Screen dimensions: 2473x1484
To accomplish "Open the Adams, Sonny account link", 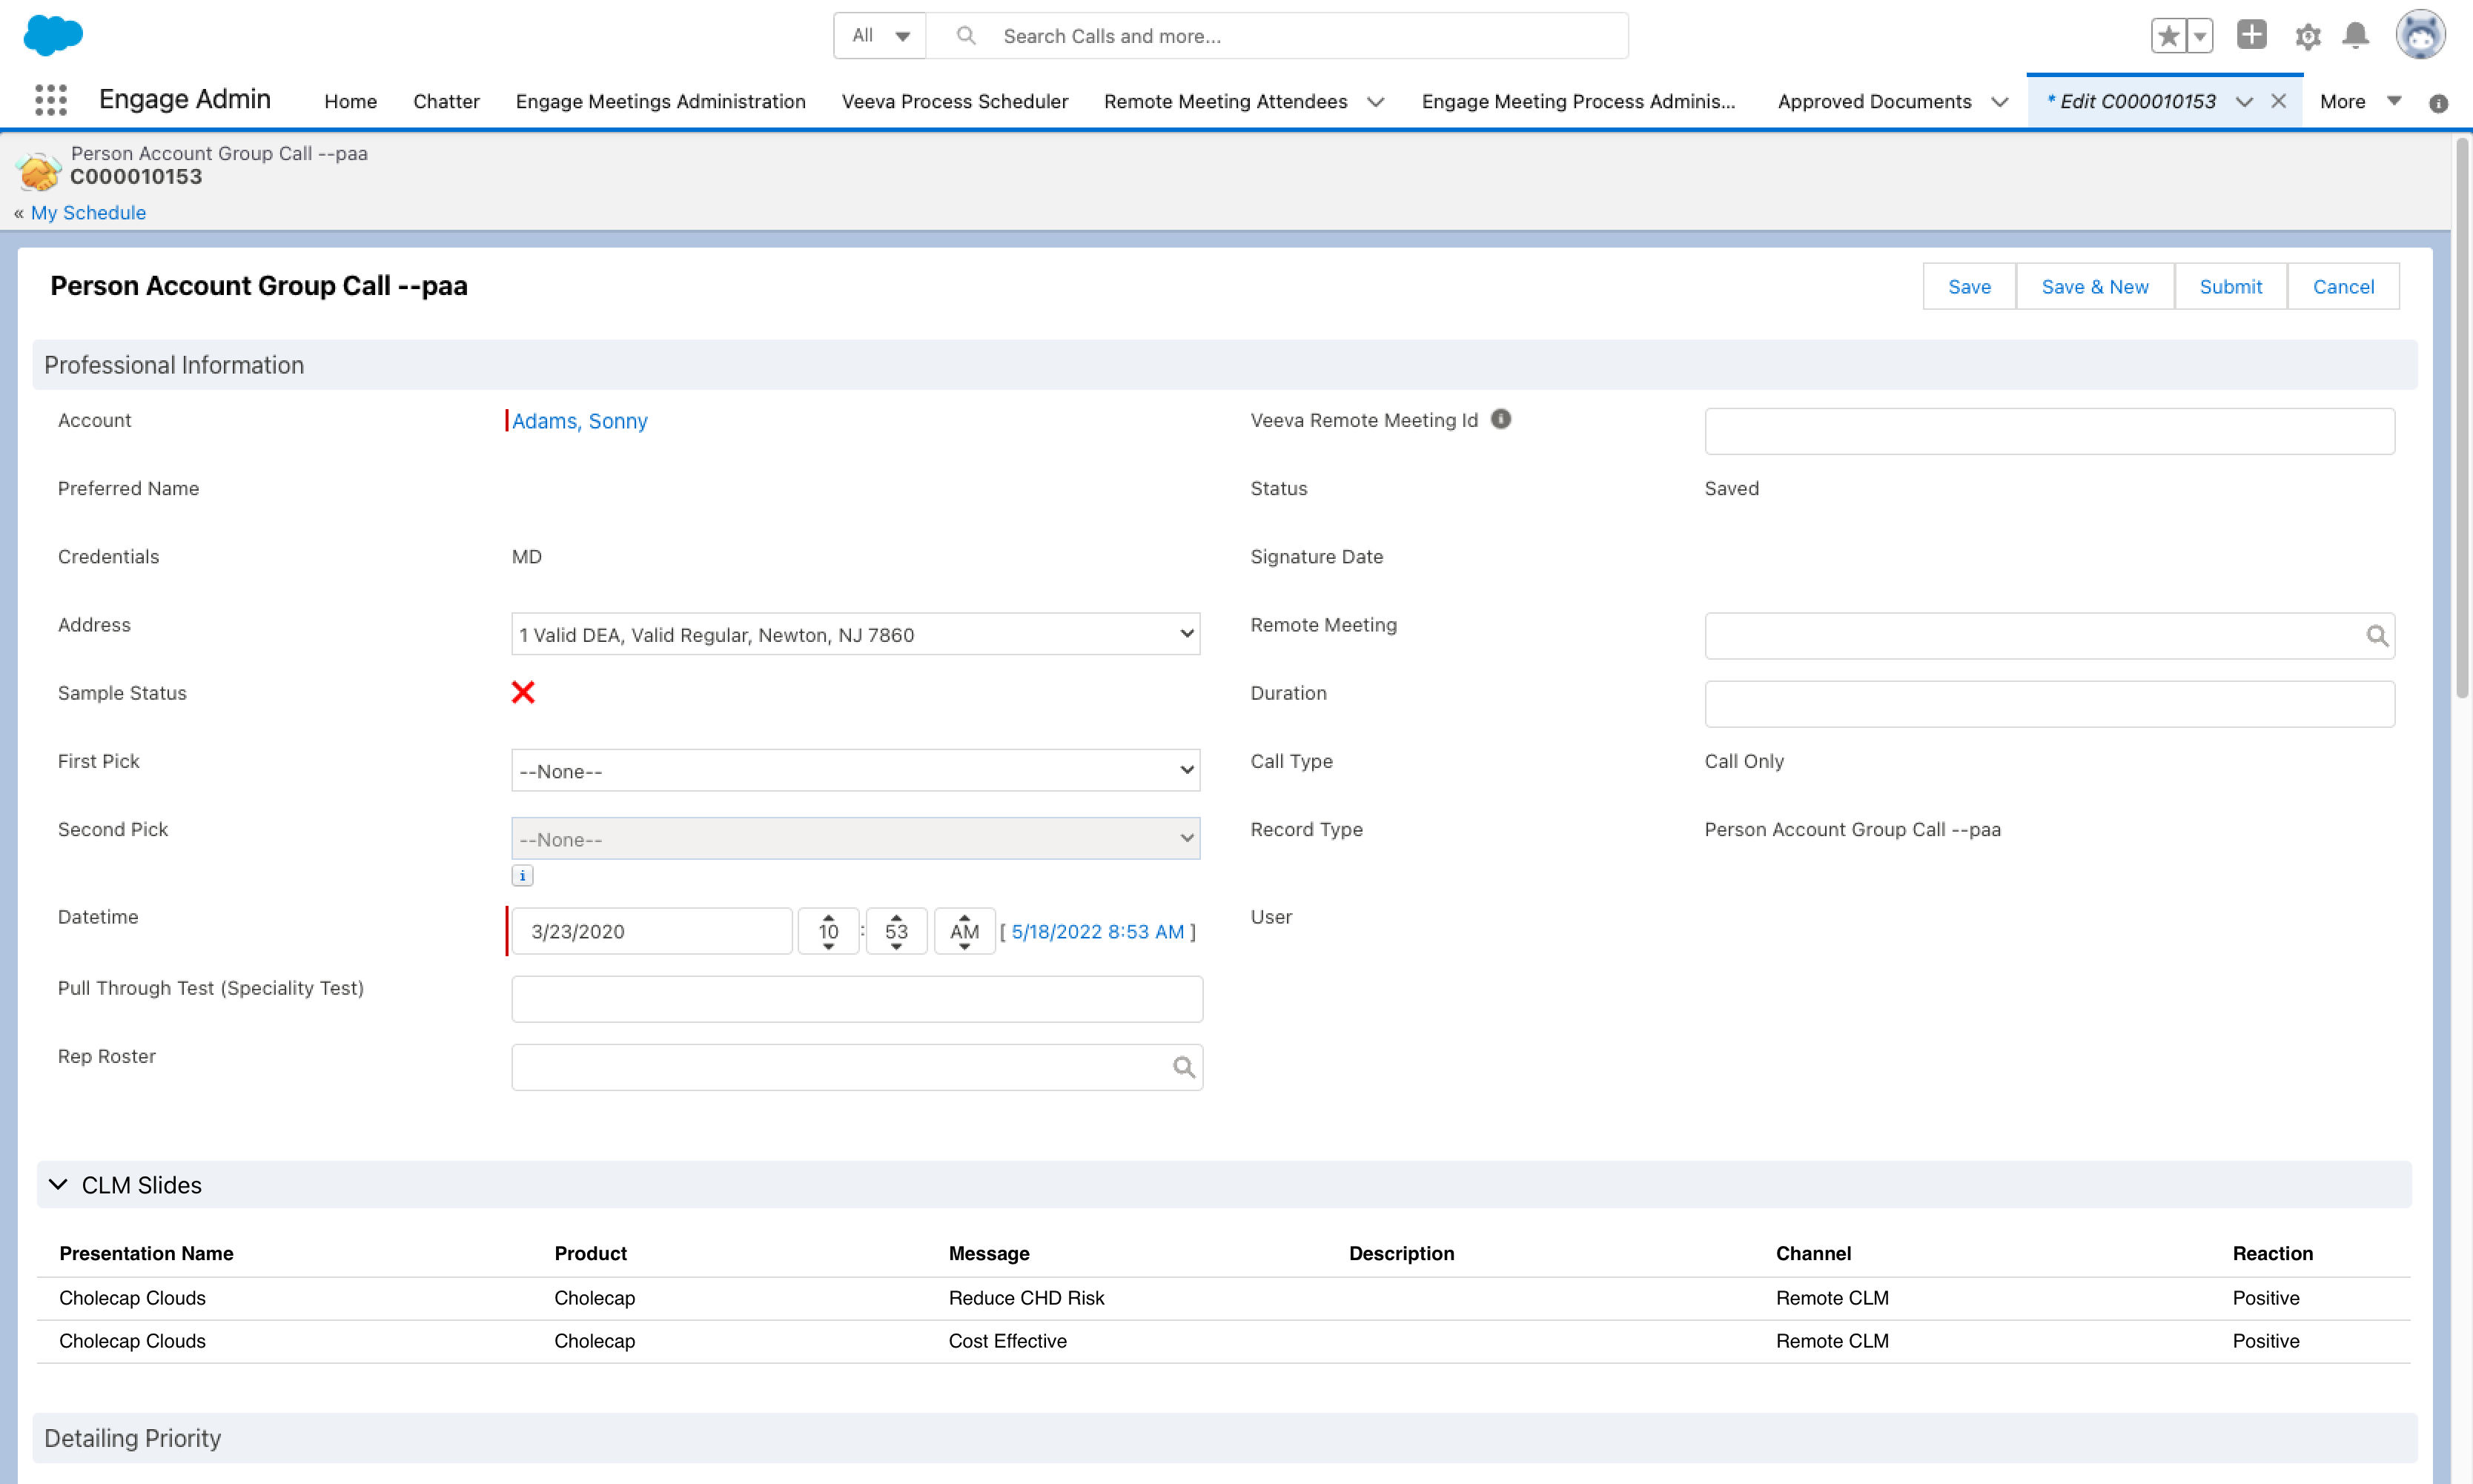I will point(579,421).
